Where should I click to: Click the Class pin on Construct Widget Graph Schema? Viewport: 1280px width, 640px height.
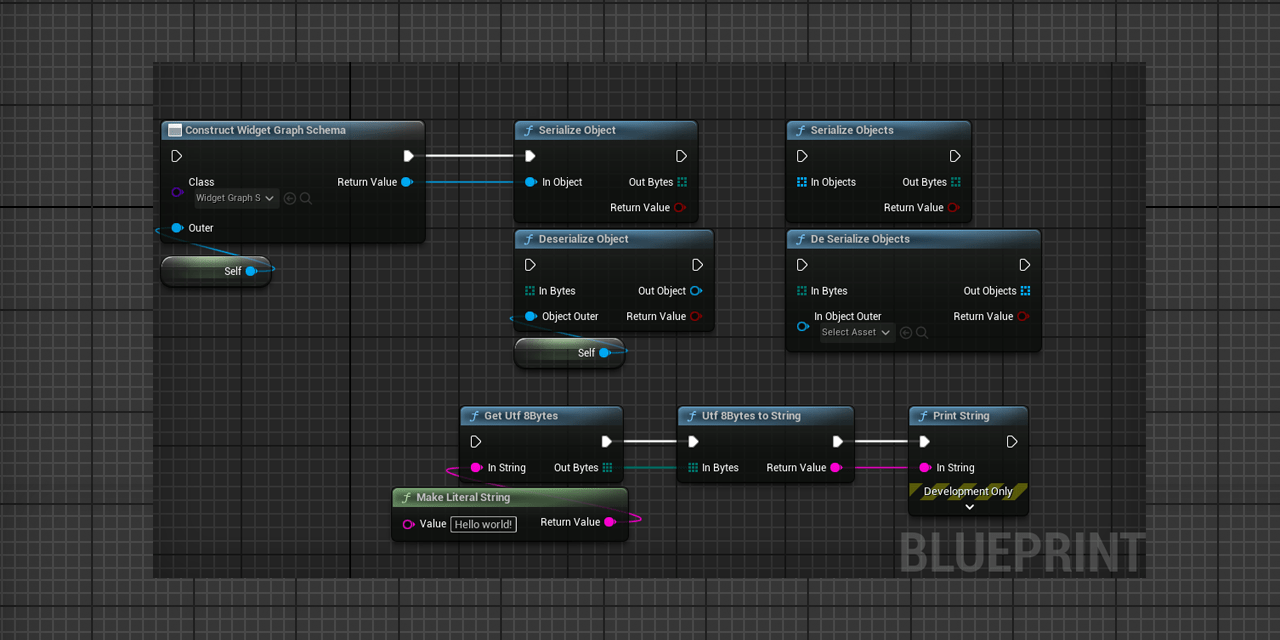(177, 191)
